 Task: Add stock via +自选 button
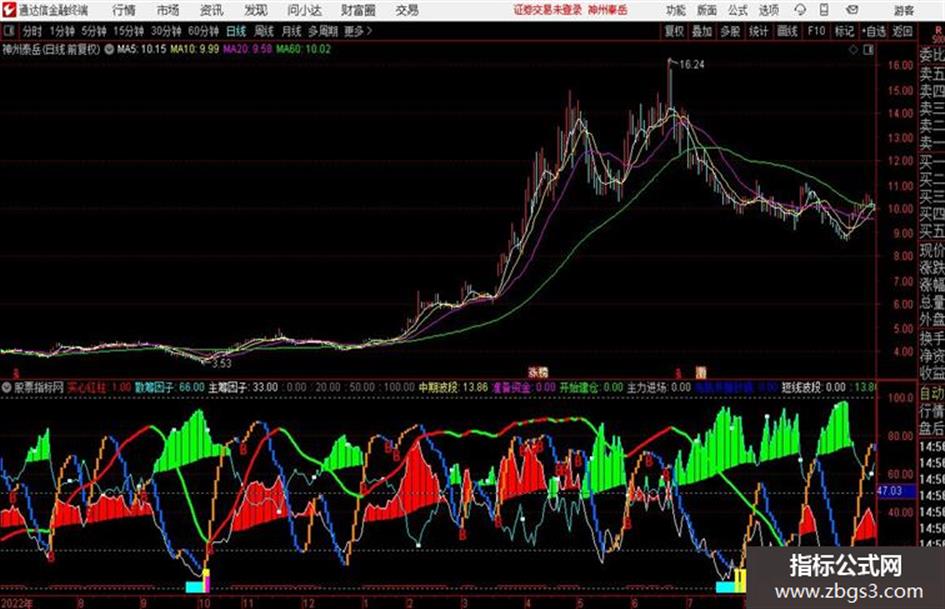point(873,31)
